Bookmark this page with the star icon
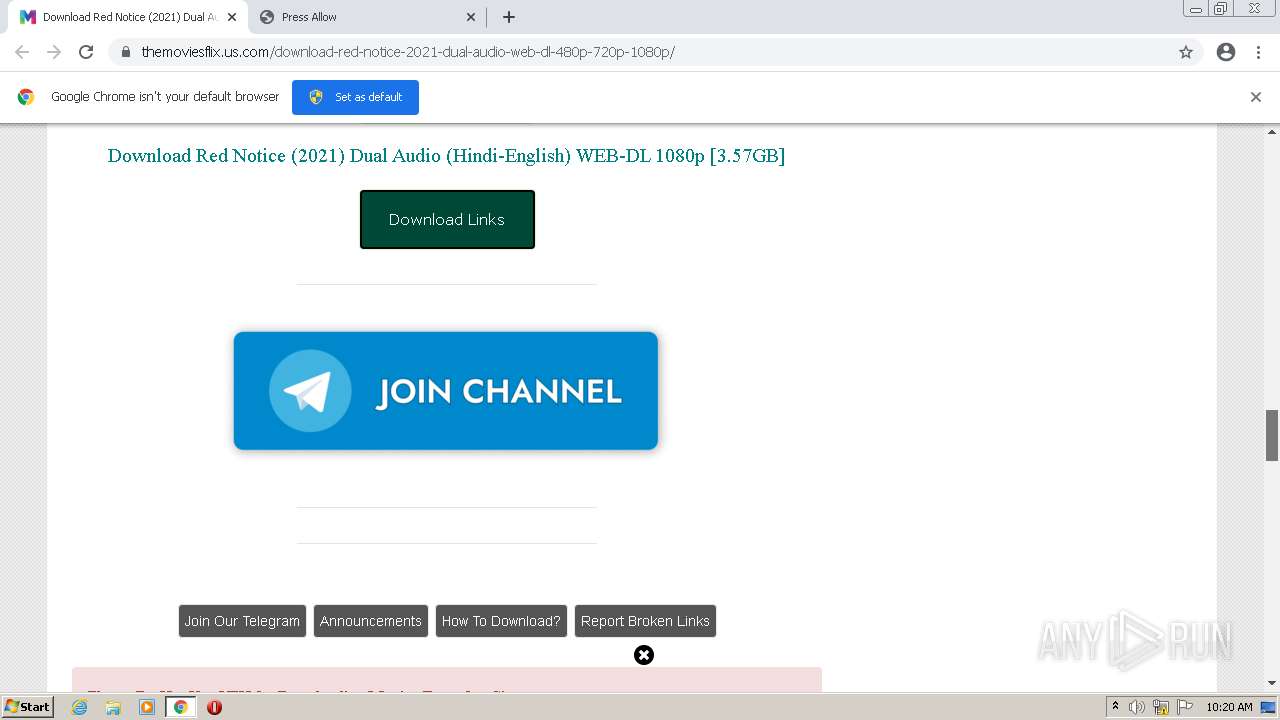 pyautogui.click(x=1186, y=52)
